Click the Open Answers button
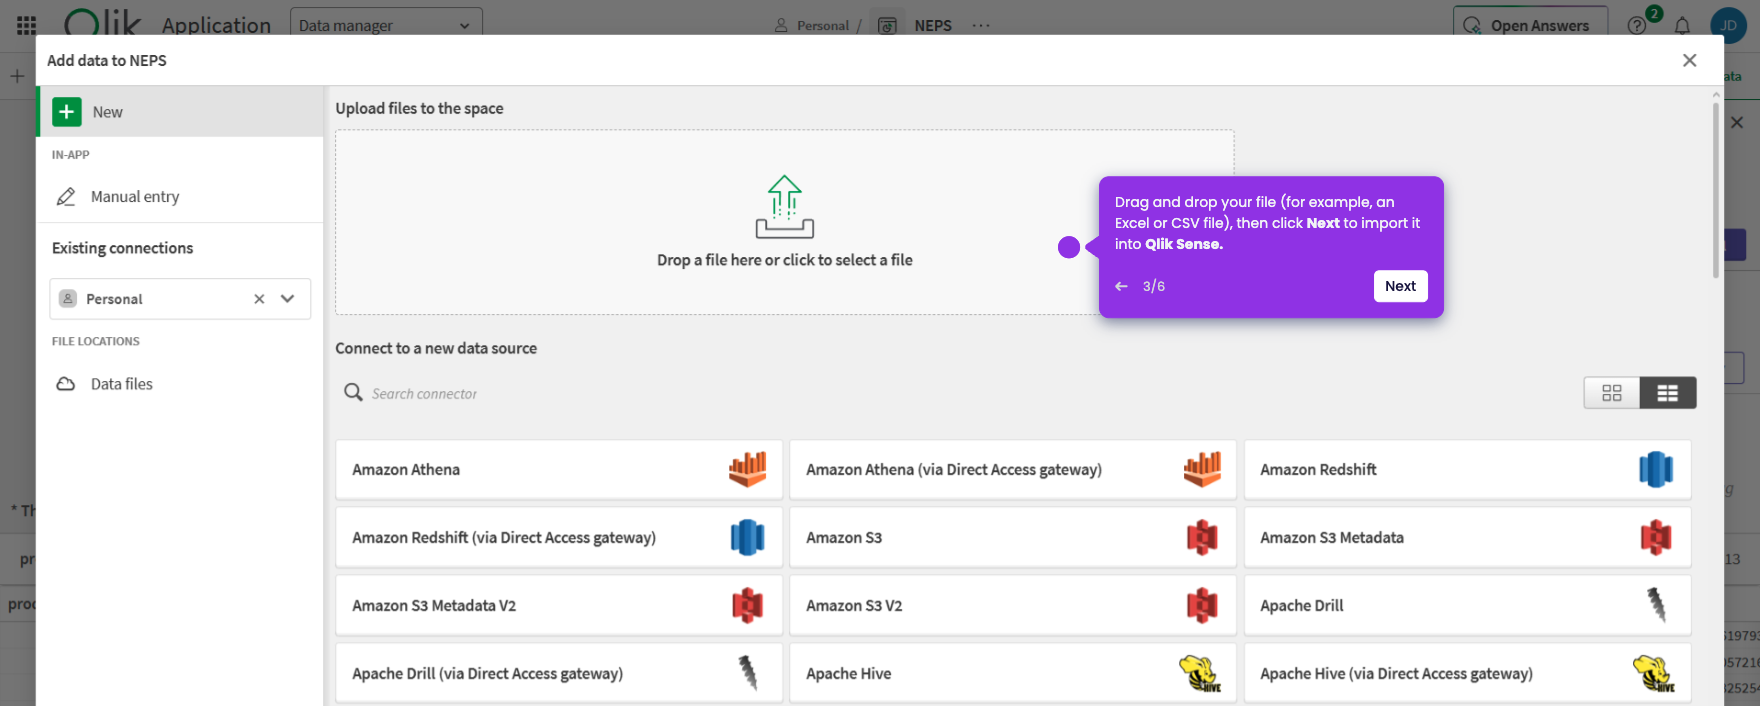Image resolution: width=1760 pixels, height=706 pixels. pyautogui.click(x=1530, y=26)
